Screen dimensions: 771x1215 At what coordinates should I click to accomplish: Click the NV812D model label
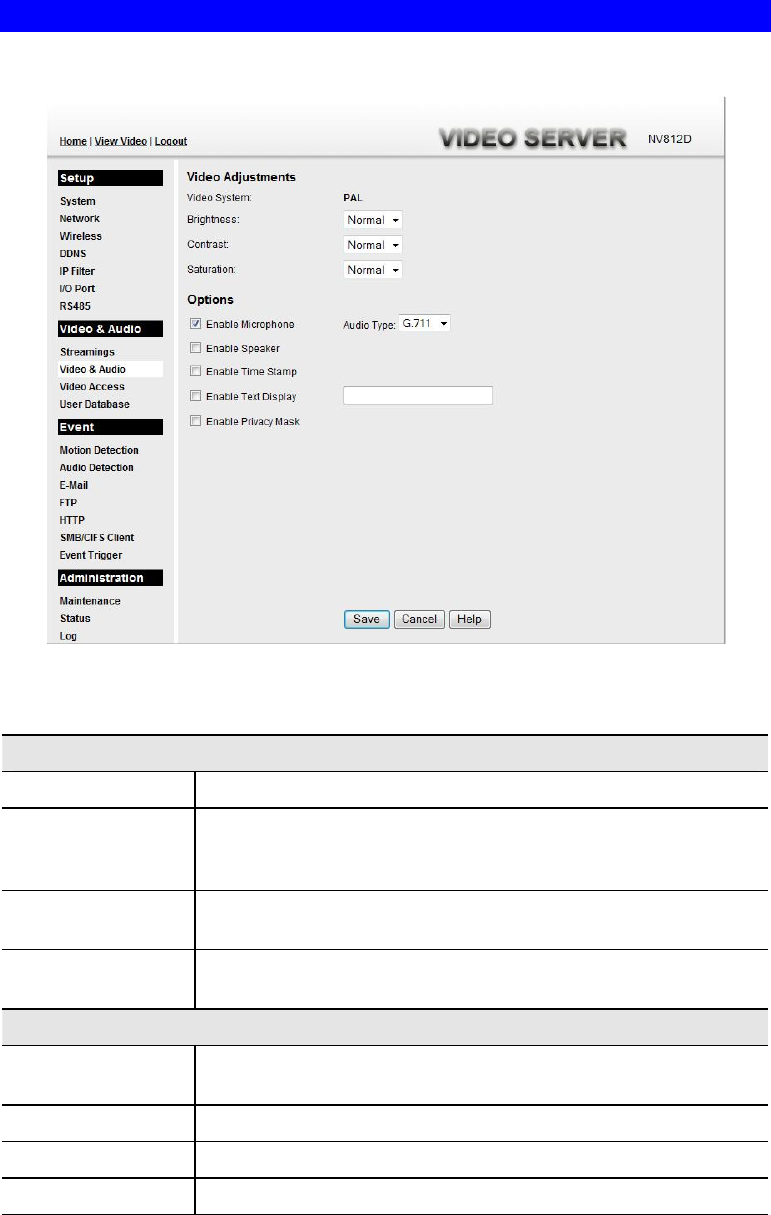tap(671, 140)
